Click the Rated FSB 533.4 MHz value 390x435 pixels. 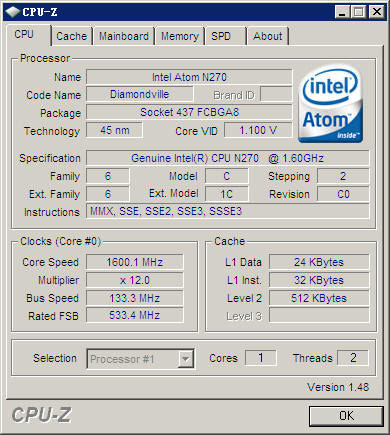click(x=135, y=315)
